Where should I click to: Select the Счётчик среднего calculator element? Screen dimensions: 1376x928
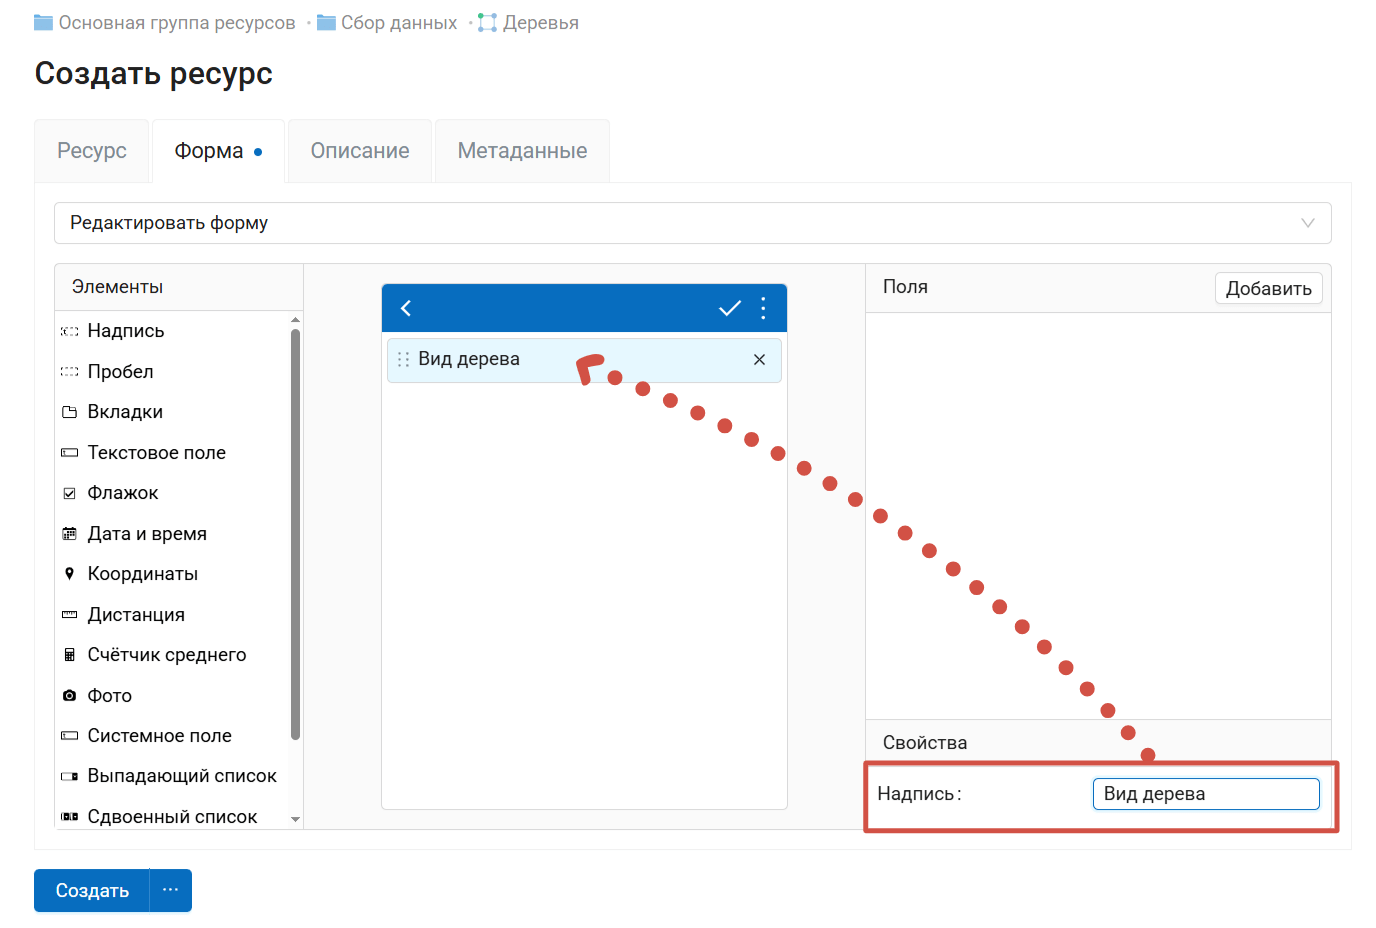pos(166,655)
